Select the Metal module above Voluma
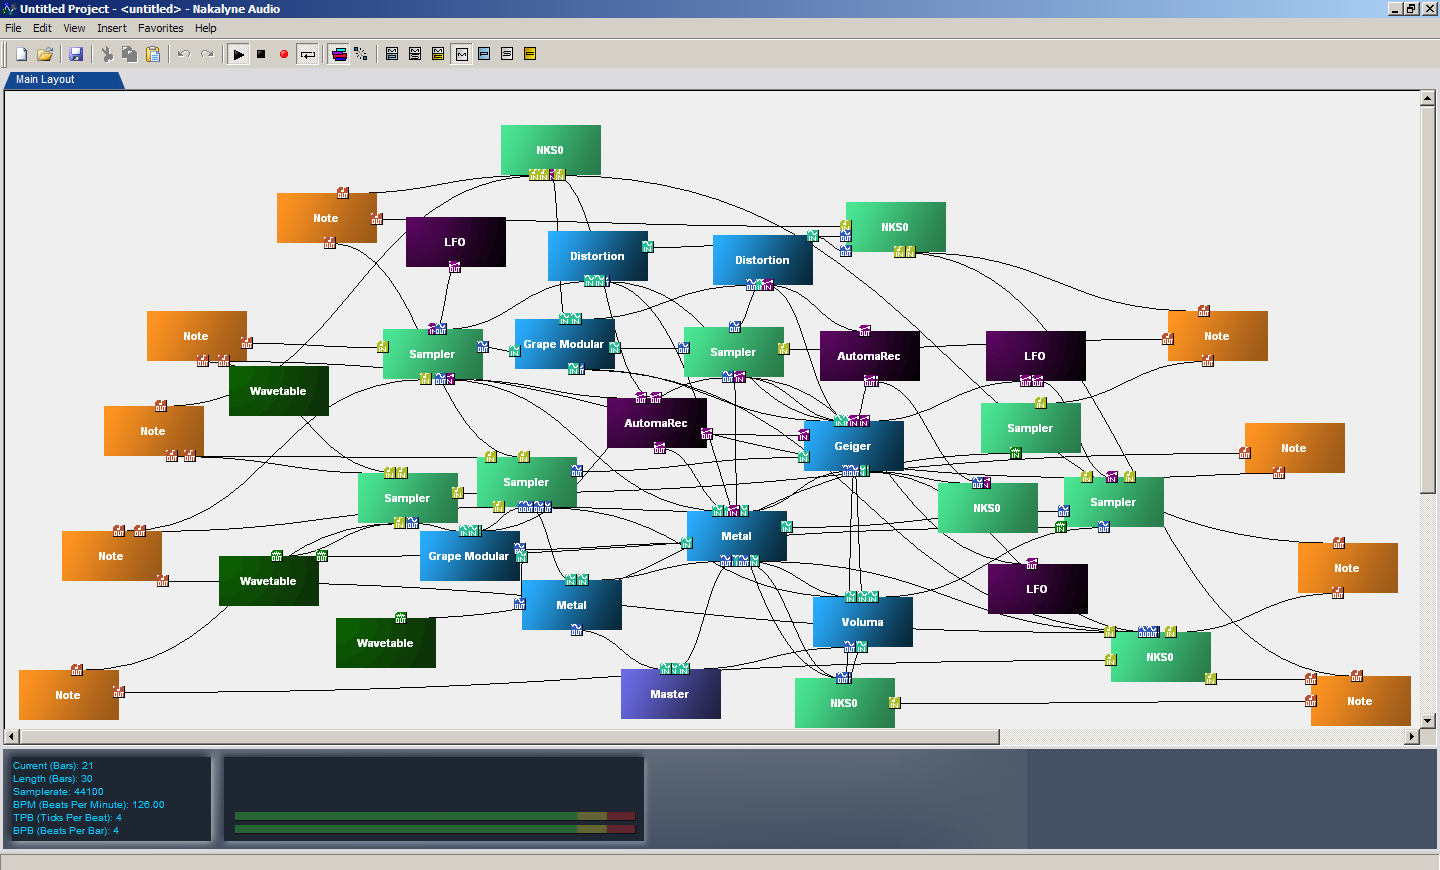The image size is (1440, 870). pyautogui.click(x=737, y=536)
